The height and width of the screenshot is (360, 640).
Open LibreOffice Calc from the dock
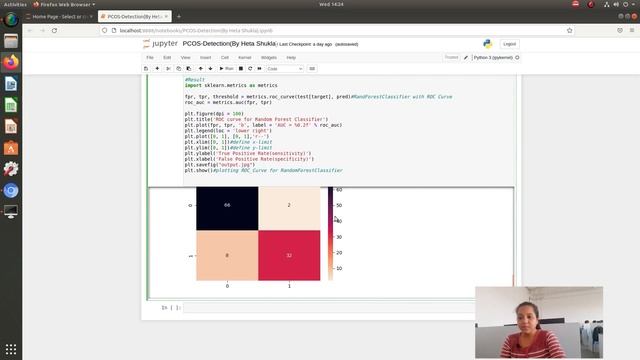pyautogui.click(x=11, y=105)
